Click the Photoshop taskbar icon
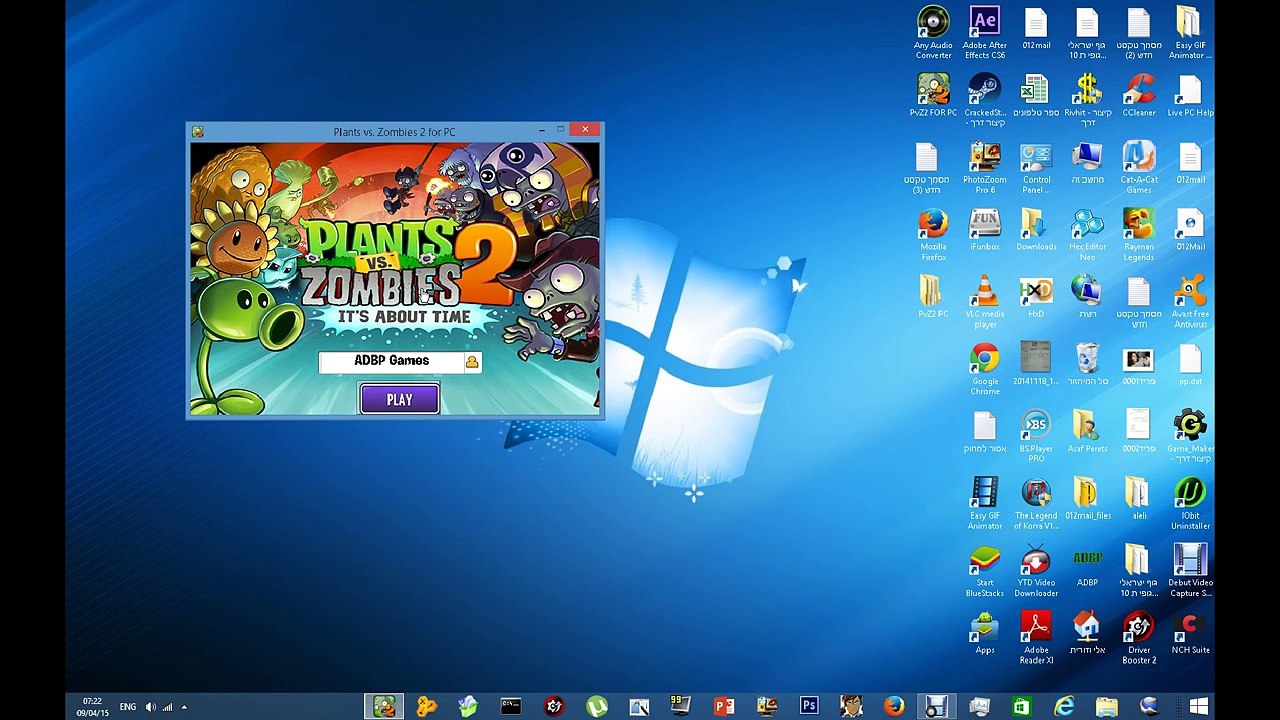1280x720 pixels. coord(809,706)
